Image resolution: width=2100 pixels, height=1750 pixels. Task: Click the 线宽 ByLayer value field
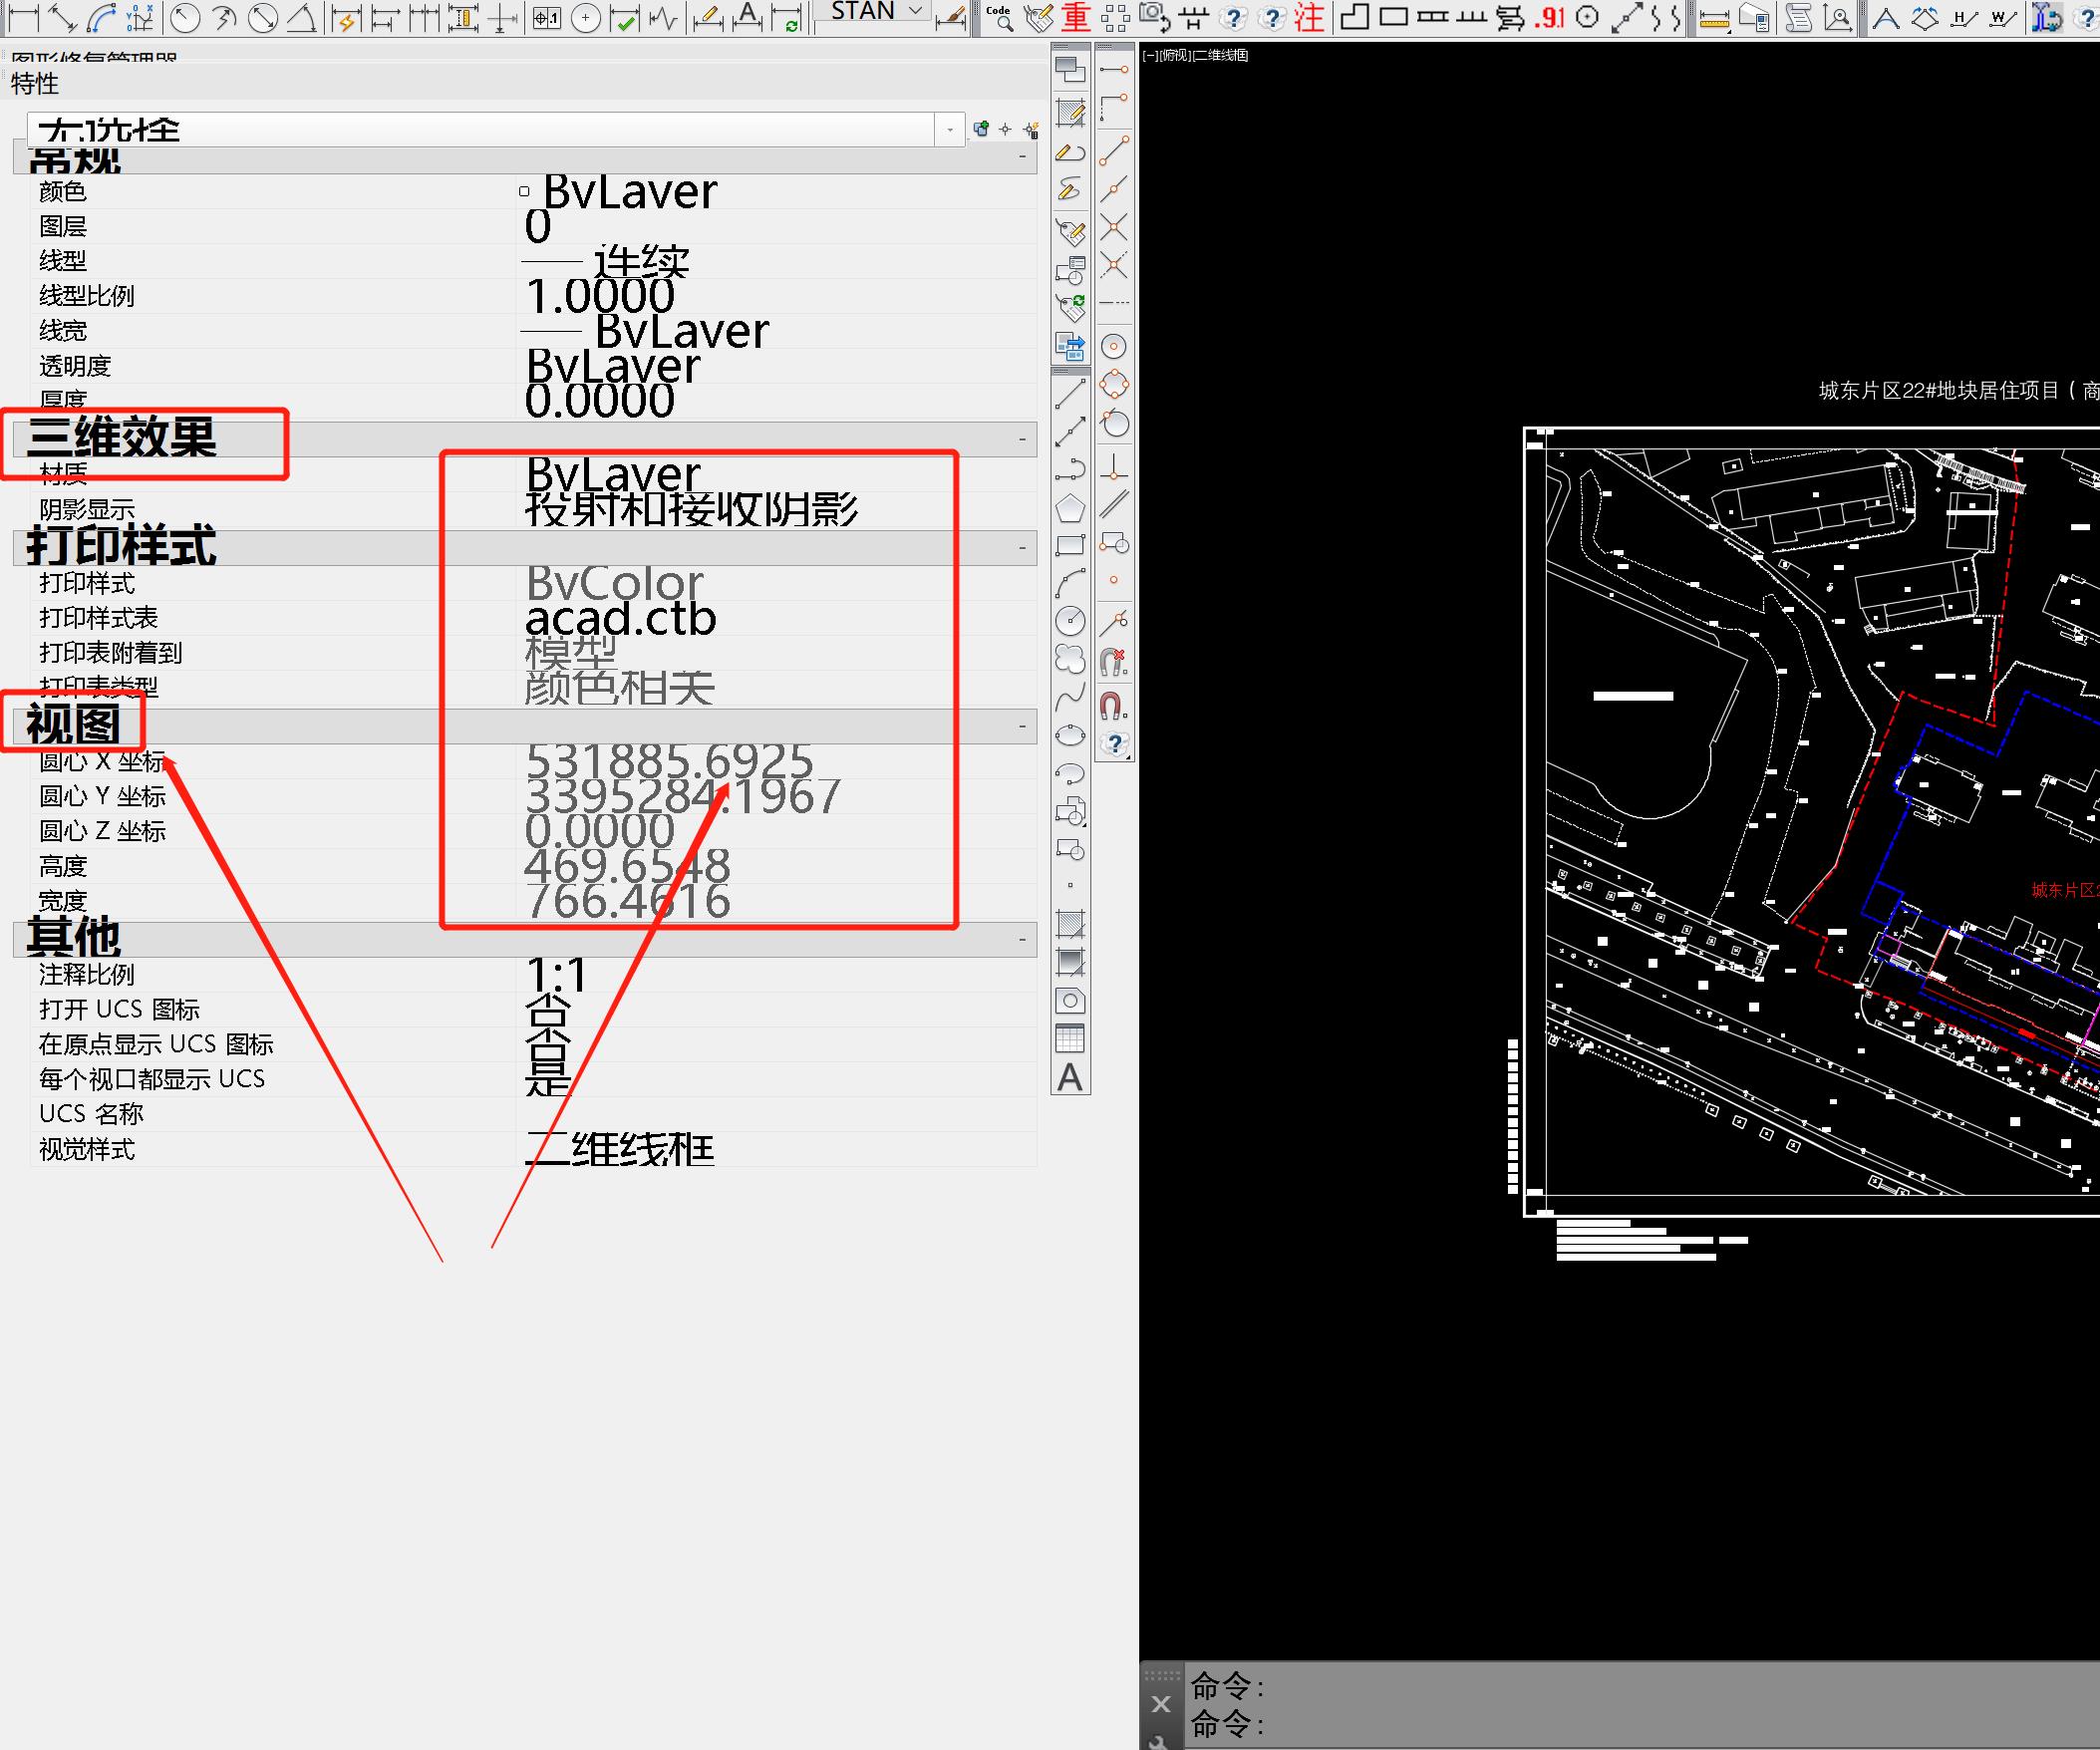click(777, 331)
